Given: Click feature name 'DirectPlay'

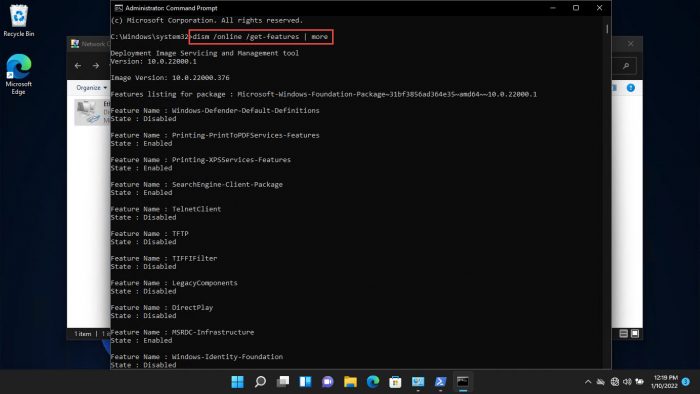Looking at the screenshot, I should [x=192, y=307].
